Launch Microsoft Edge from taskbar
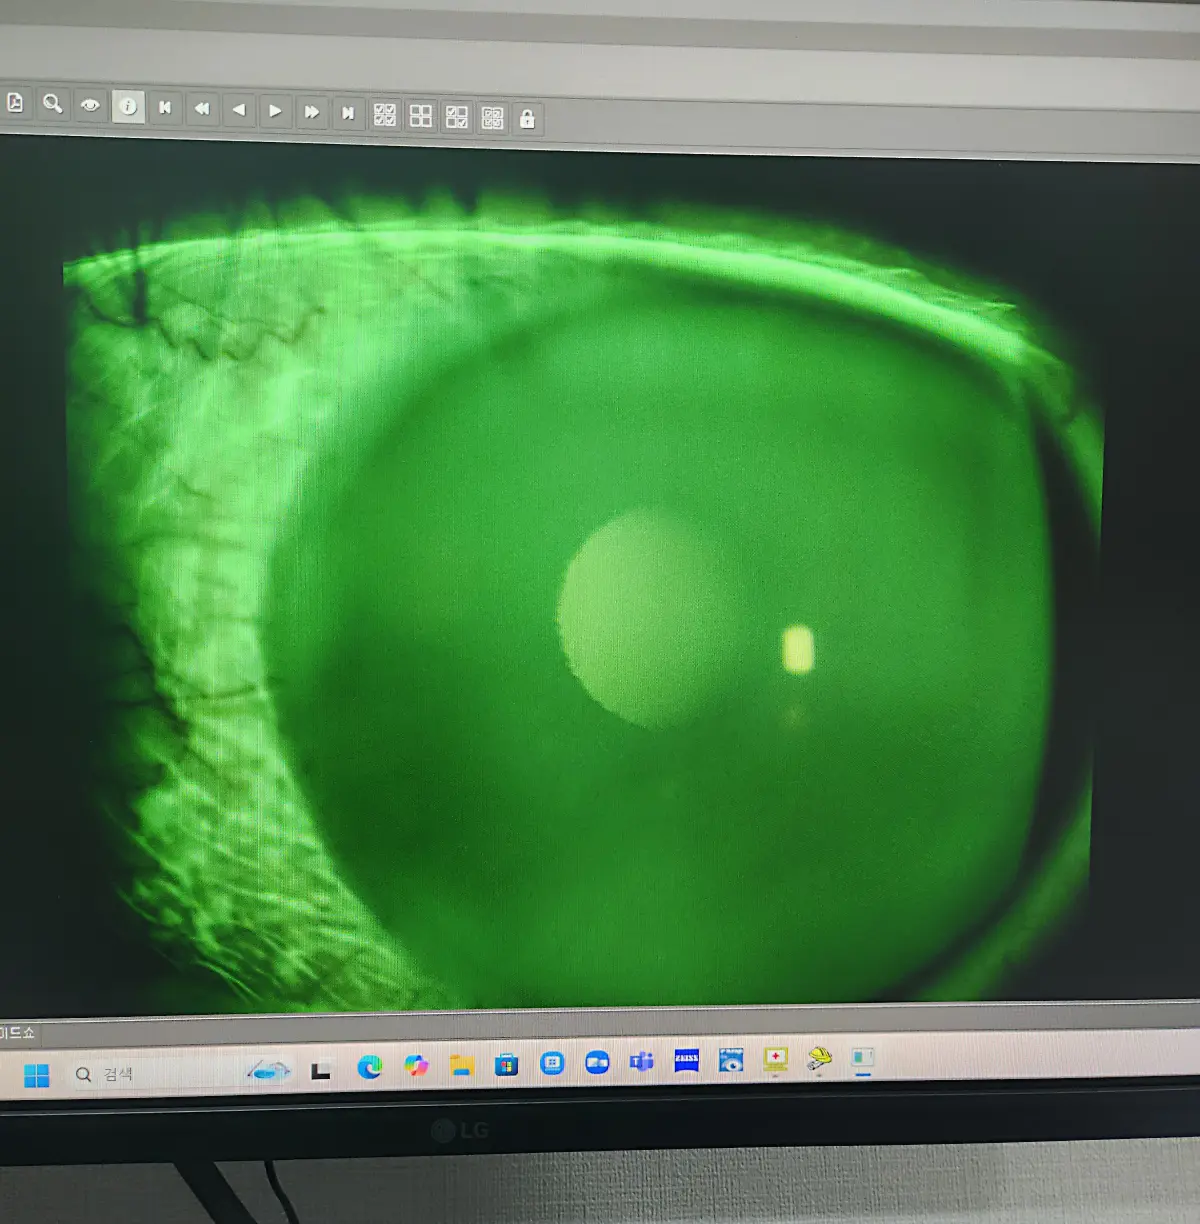 coord(370,1067)
